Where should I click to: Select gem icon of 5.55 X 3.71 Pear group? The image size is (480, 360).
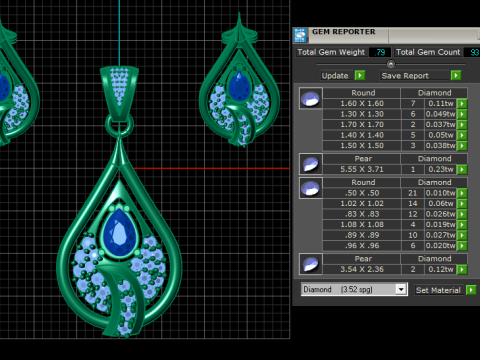coord(311,164)
